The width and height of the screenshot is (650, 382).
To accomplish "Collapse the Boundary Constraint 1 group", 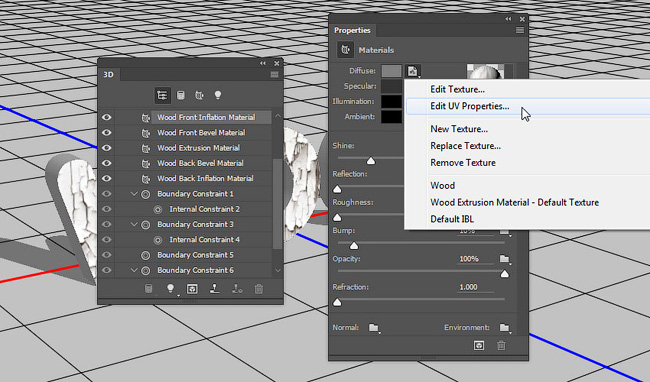I will click(x=133, y=194).
